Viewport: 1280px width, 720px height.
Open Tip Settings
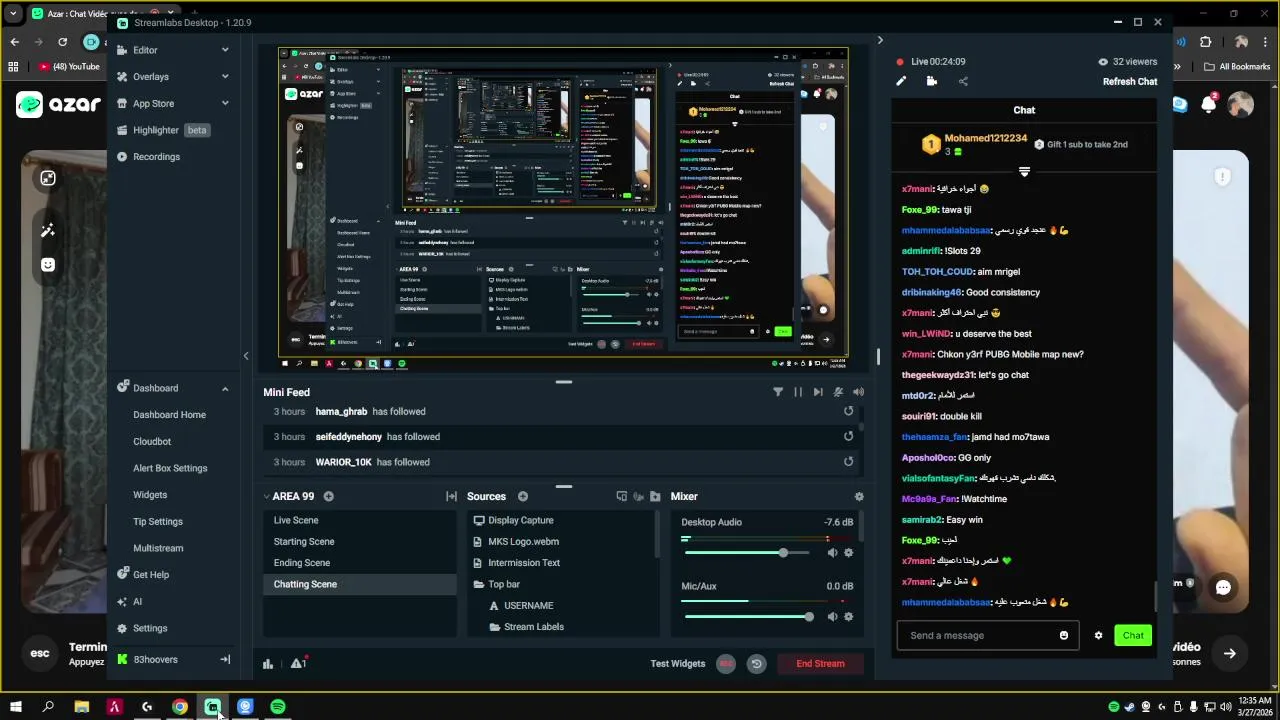pos(158,521)
